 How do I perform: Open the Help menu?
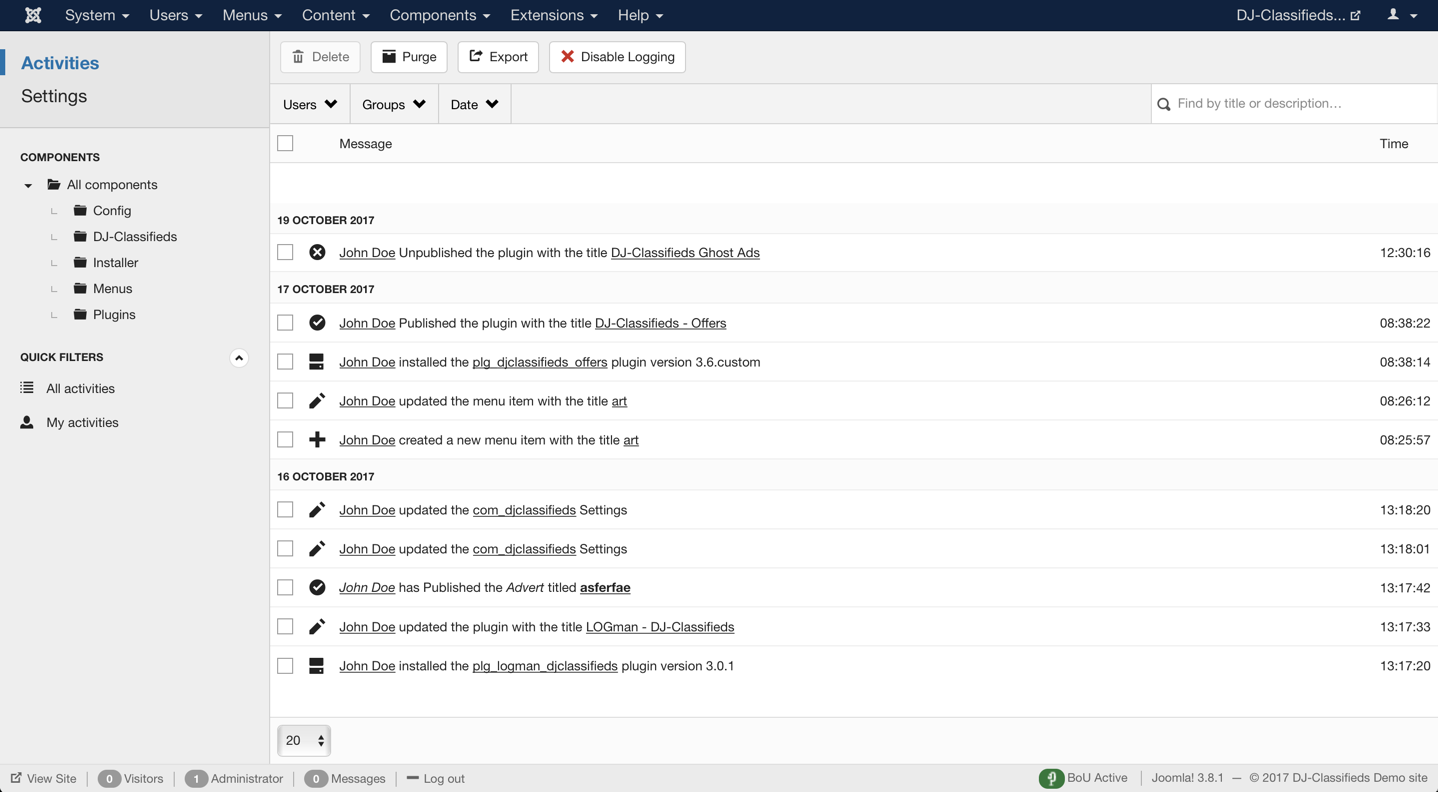click(640, 15)
